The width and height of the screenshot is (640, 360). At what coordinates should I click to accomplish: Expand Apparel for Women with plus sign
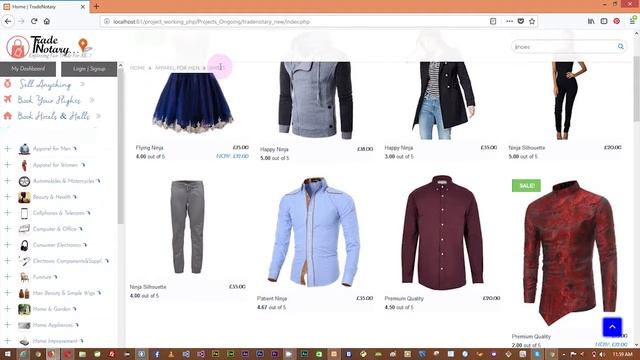(x=7, y=164)
